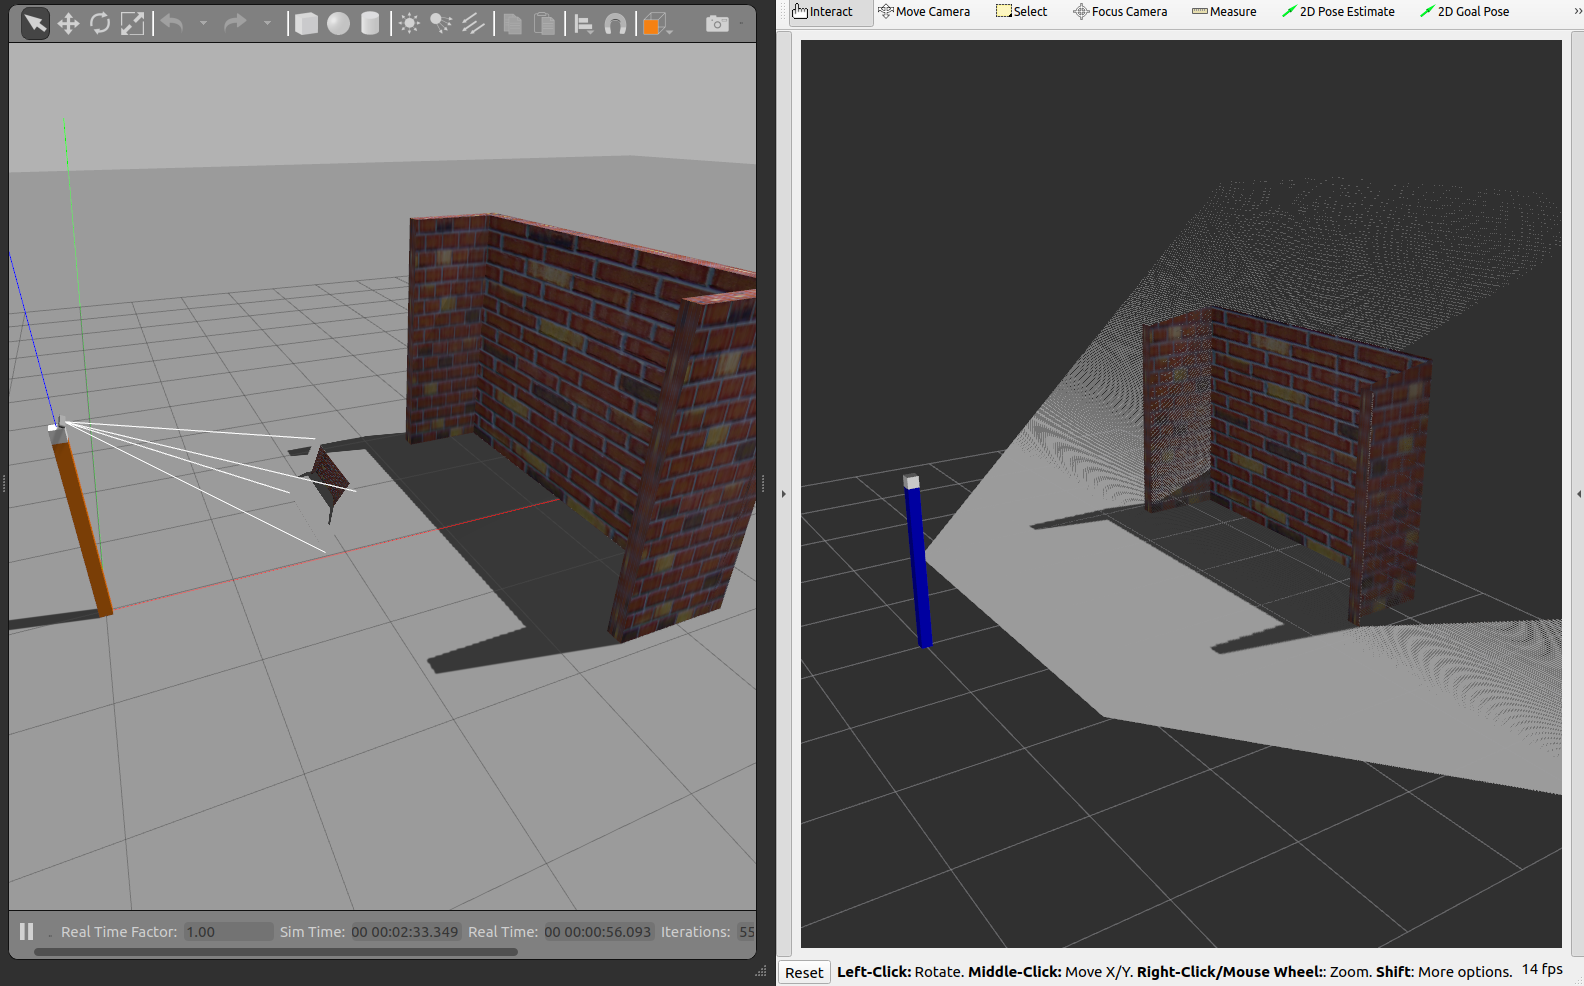
Task: Select the 2D Goal Pose tool
Action: (1465, 12)
